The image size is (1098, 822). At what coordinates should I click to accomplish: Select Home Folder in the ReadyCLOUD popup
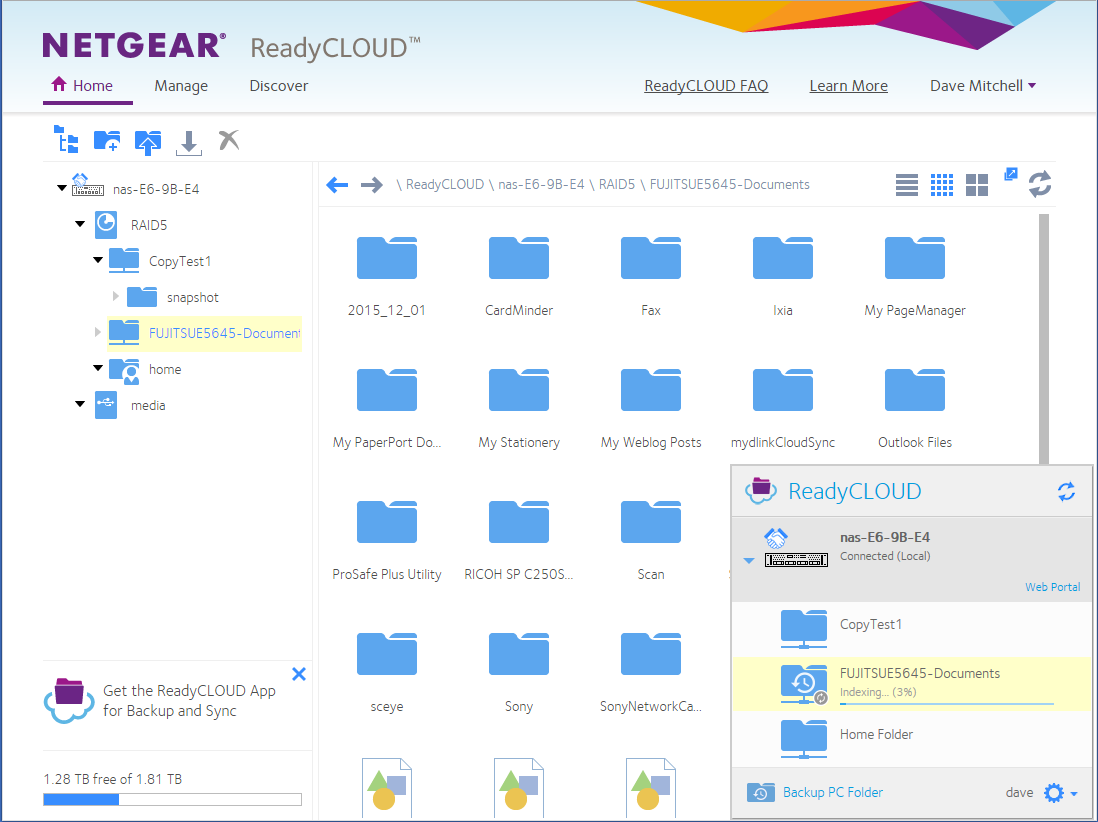[912, 739]
